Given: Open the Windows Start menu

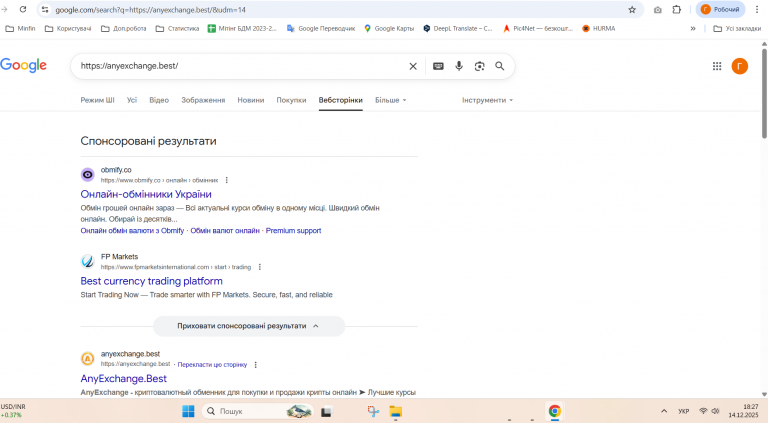Looking at the screenshot, I should click(x=188, y=411).
